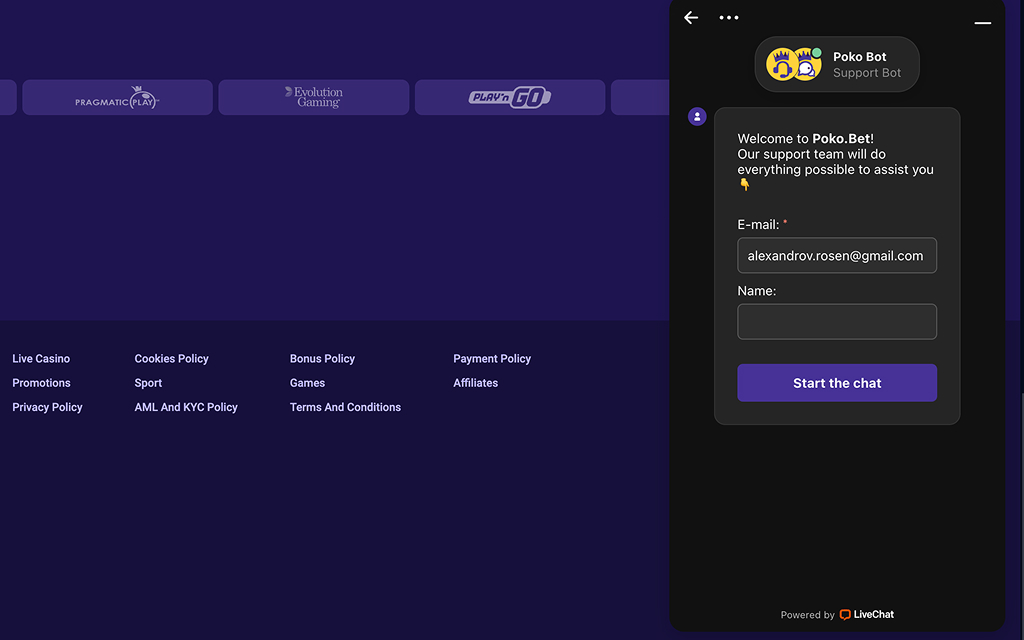The width and height of the screenshot is (1024, 640).
Task: Open the Privacy Policy footer link
Action: tap(47, 407)
